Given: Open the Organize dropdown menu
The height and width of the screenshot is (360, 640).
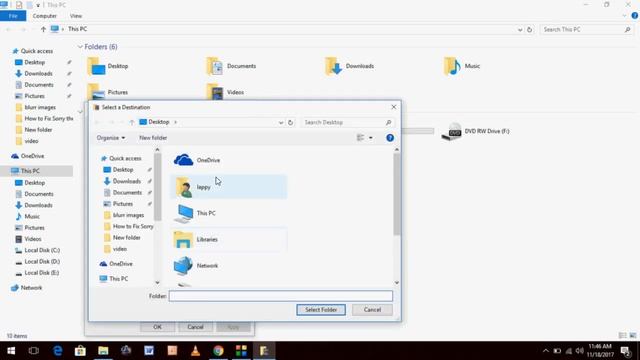Looking at the screenshot, I should tap(111, 138).
